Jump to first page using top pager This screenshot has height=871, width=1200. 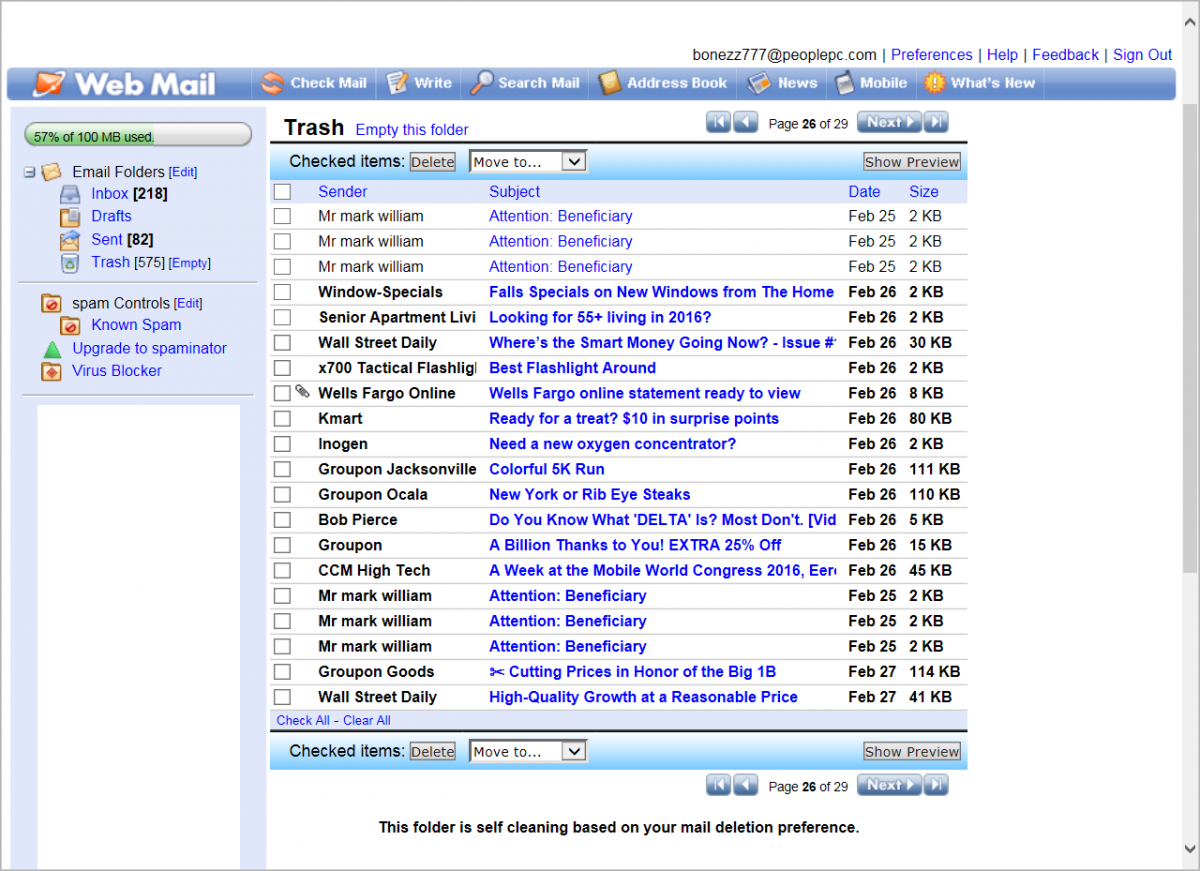(718, 122)
